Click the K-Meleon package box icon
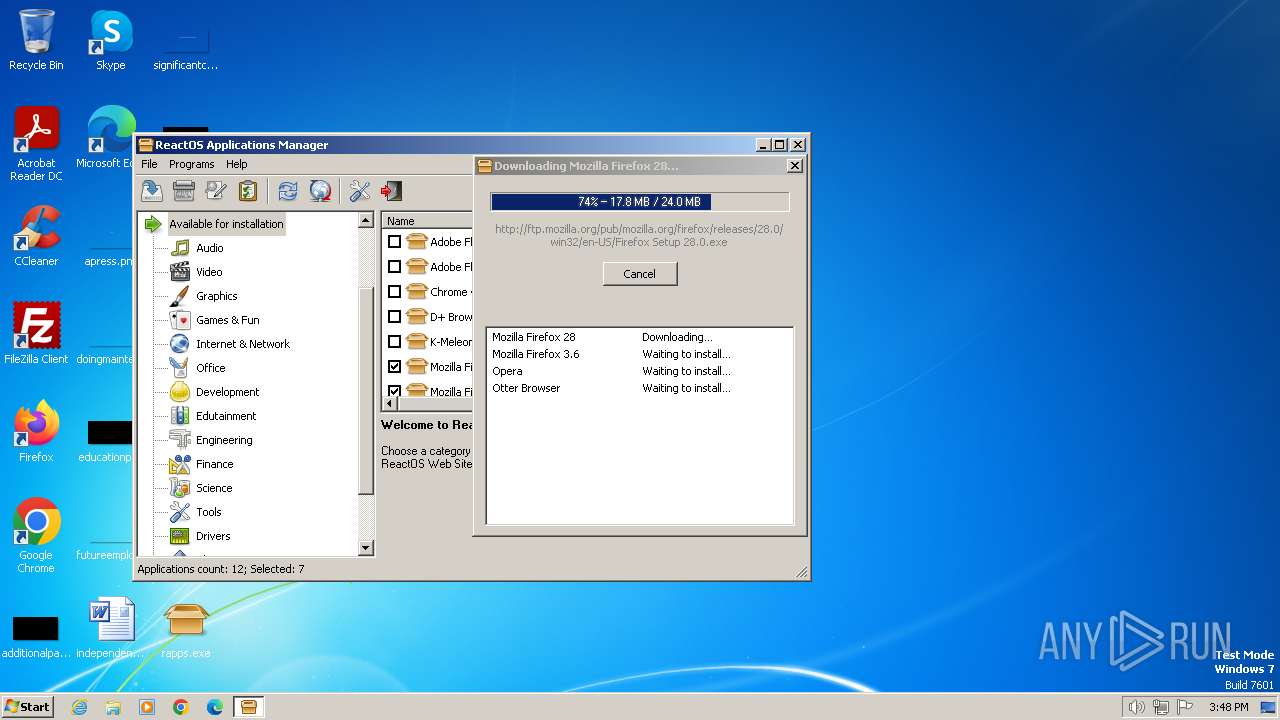The height and width of the screenshot is (720, 1280). click(417, 342)
